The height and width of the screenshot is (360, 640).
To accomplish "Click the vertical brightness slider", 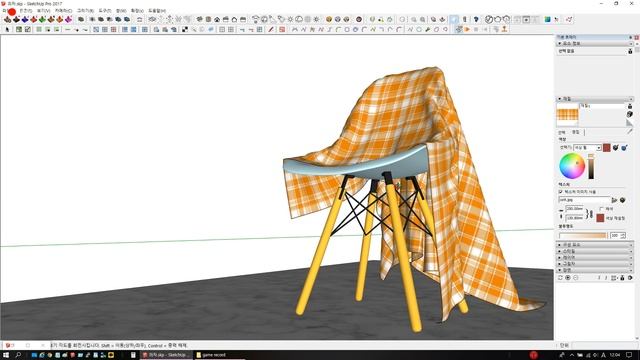I will tap(591, 167).
